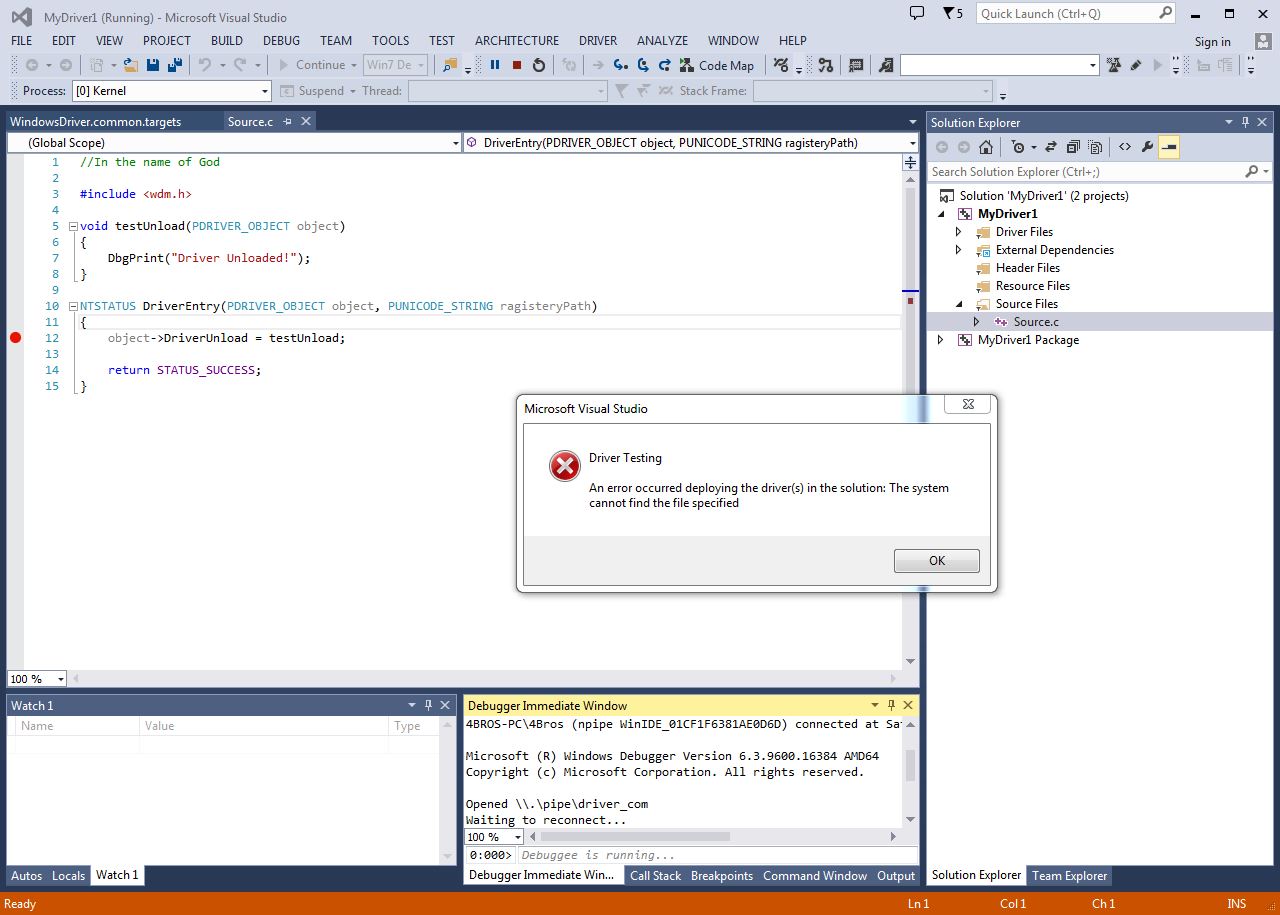Open the BUILD menu

coord(227,41)
